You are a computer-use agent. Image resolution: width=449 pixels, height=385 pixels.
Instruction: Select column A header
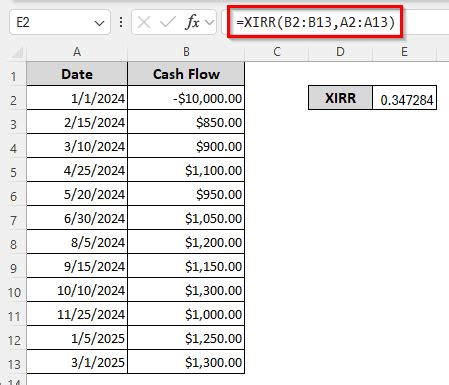coord(77,52)
